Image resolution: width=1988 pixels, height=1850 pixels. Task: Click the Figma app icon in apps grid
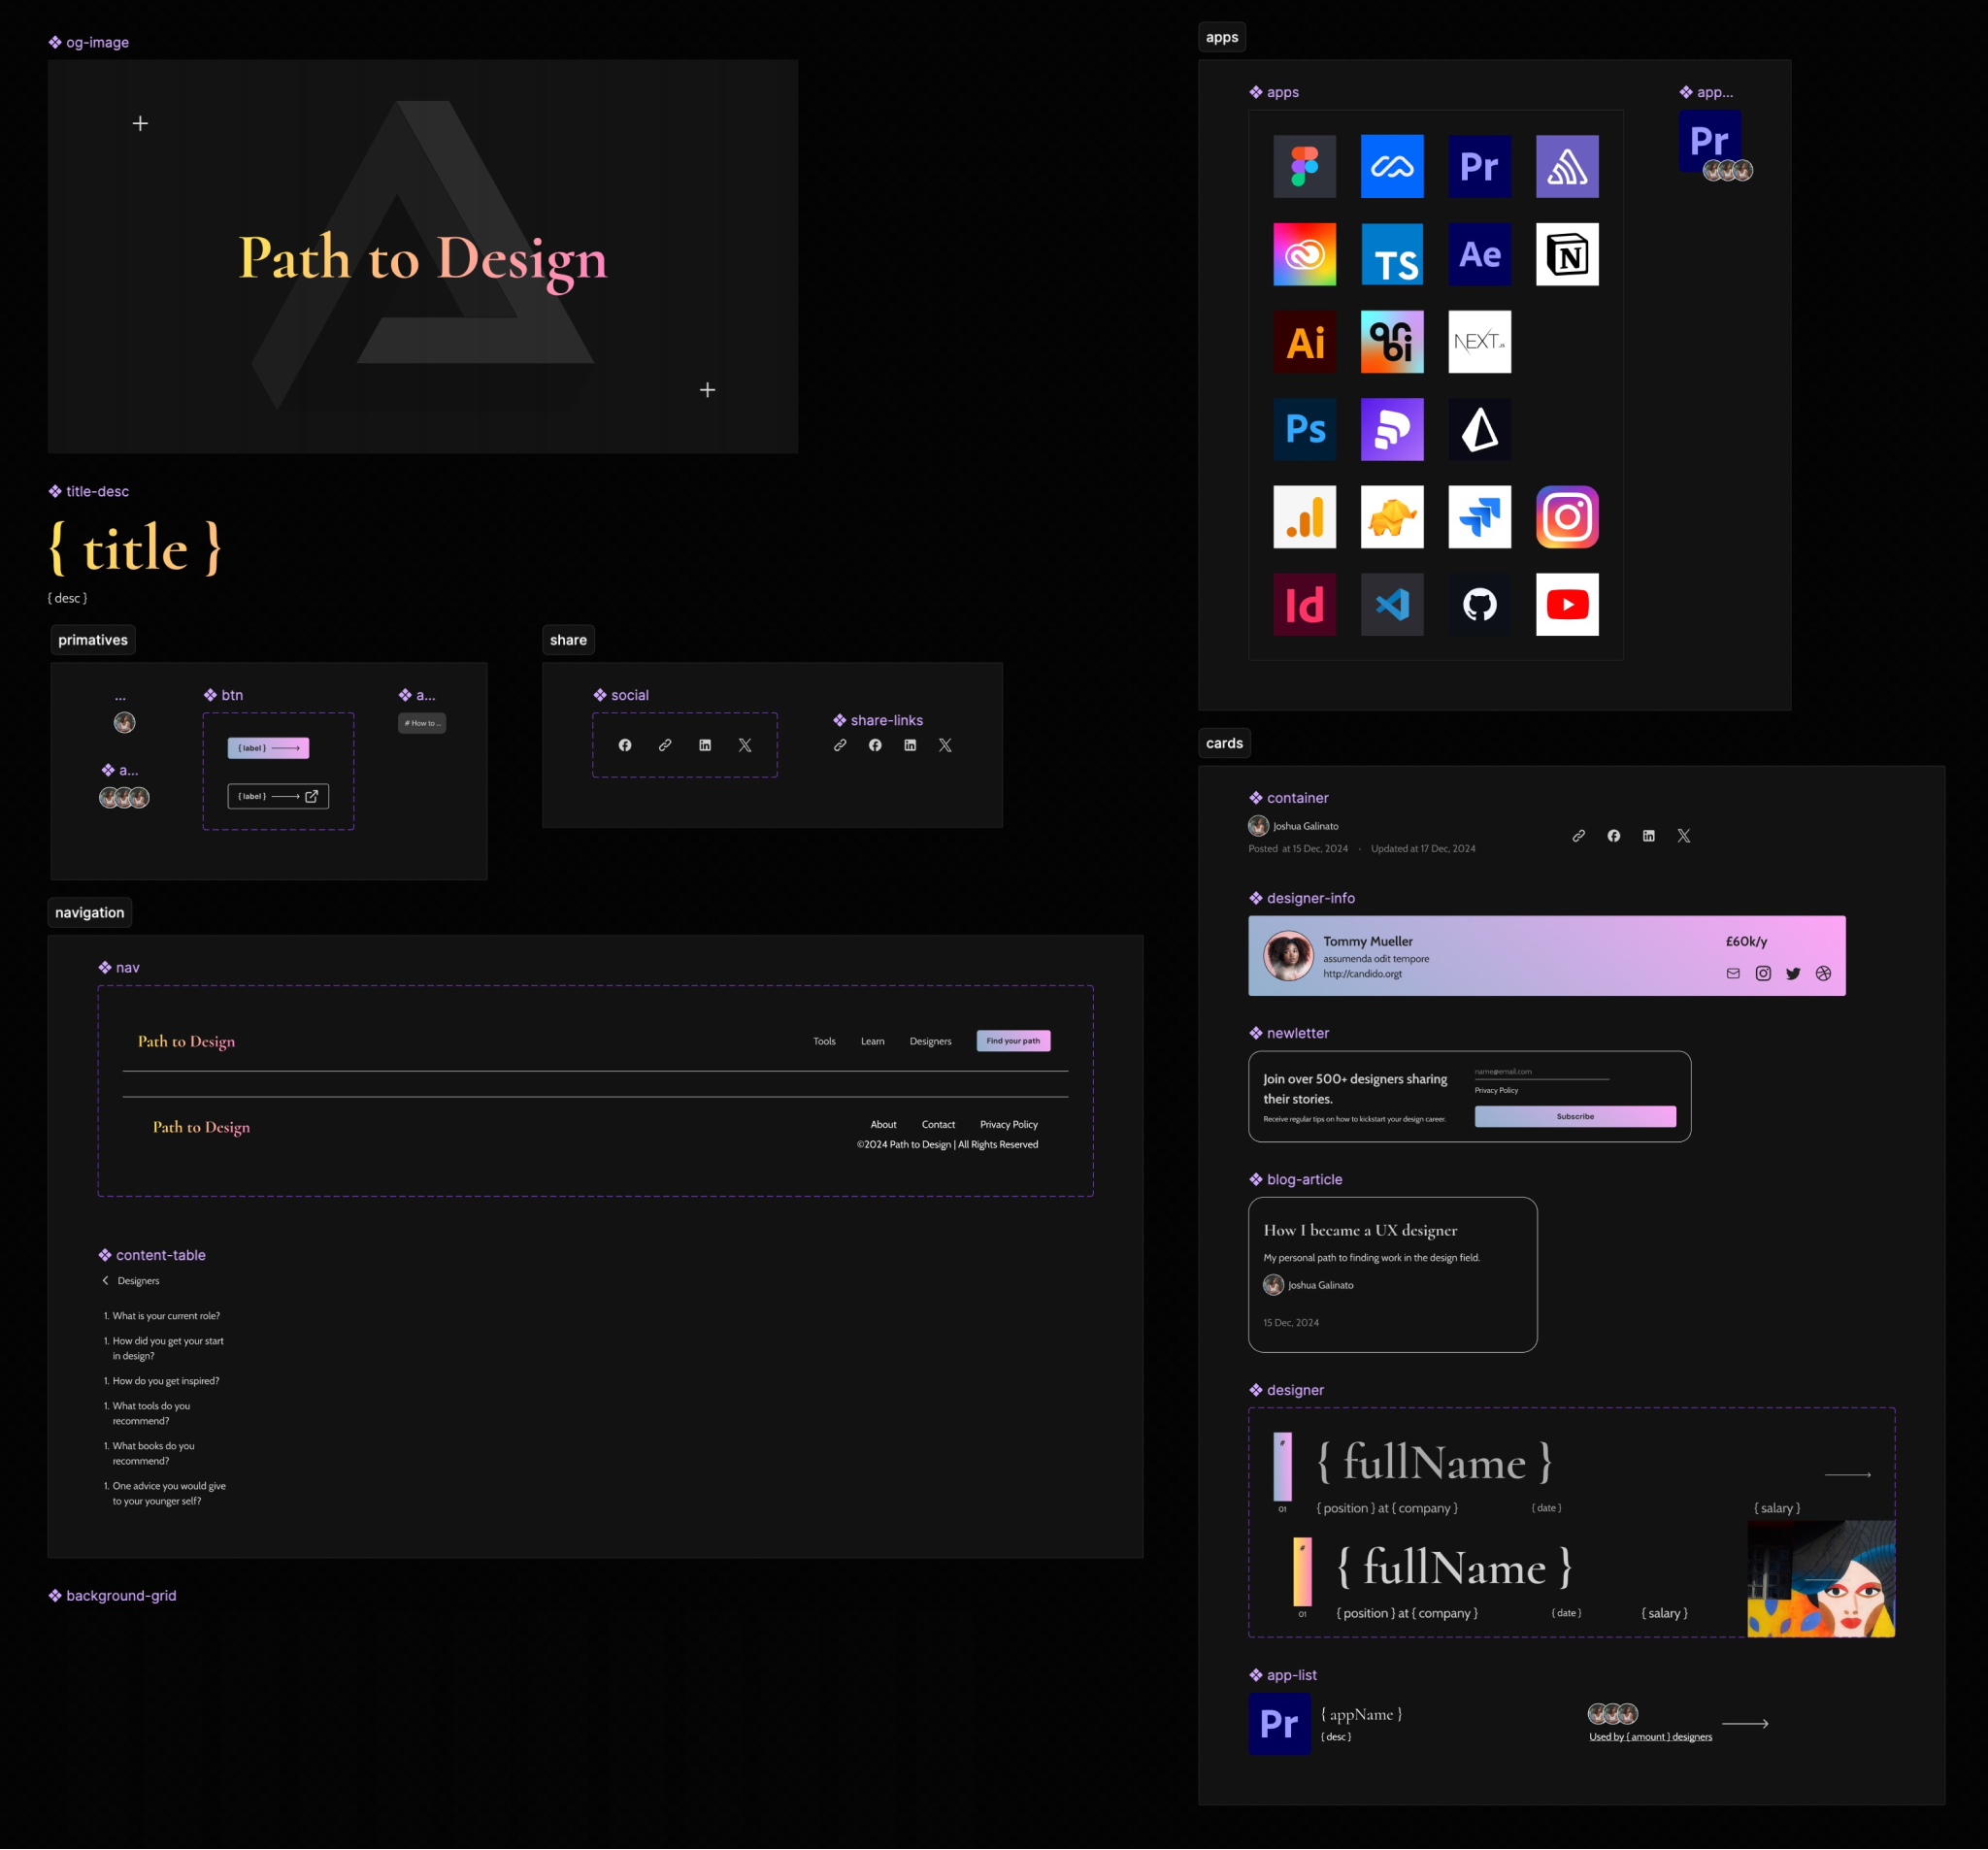click(x=1304, y=166)
